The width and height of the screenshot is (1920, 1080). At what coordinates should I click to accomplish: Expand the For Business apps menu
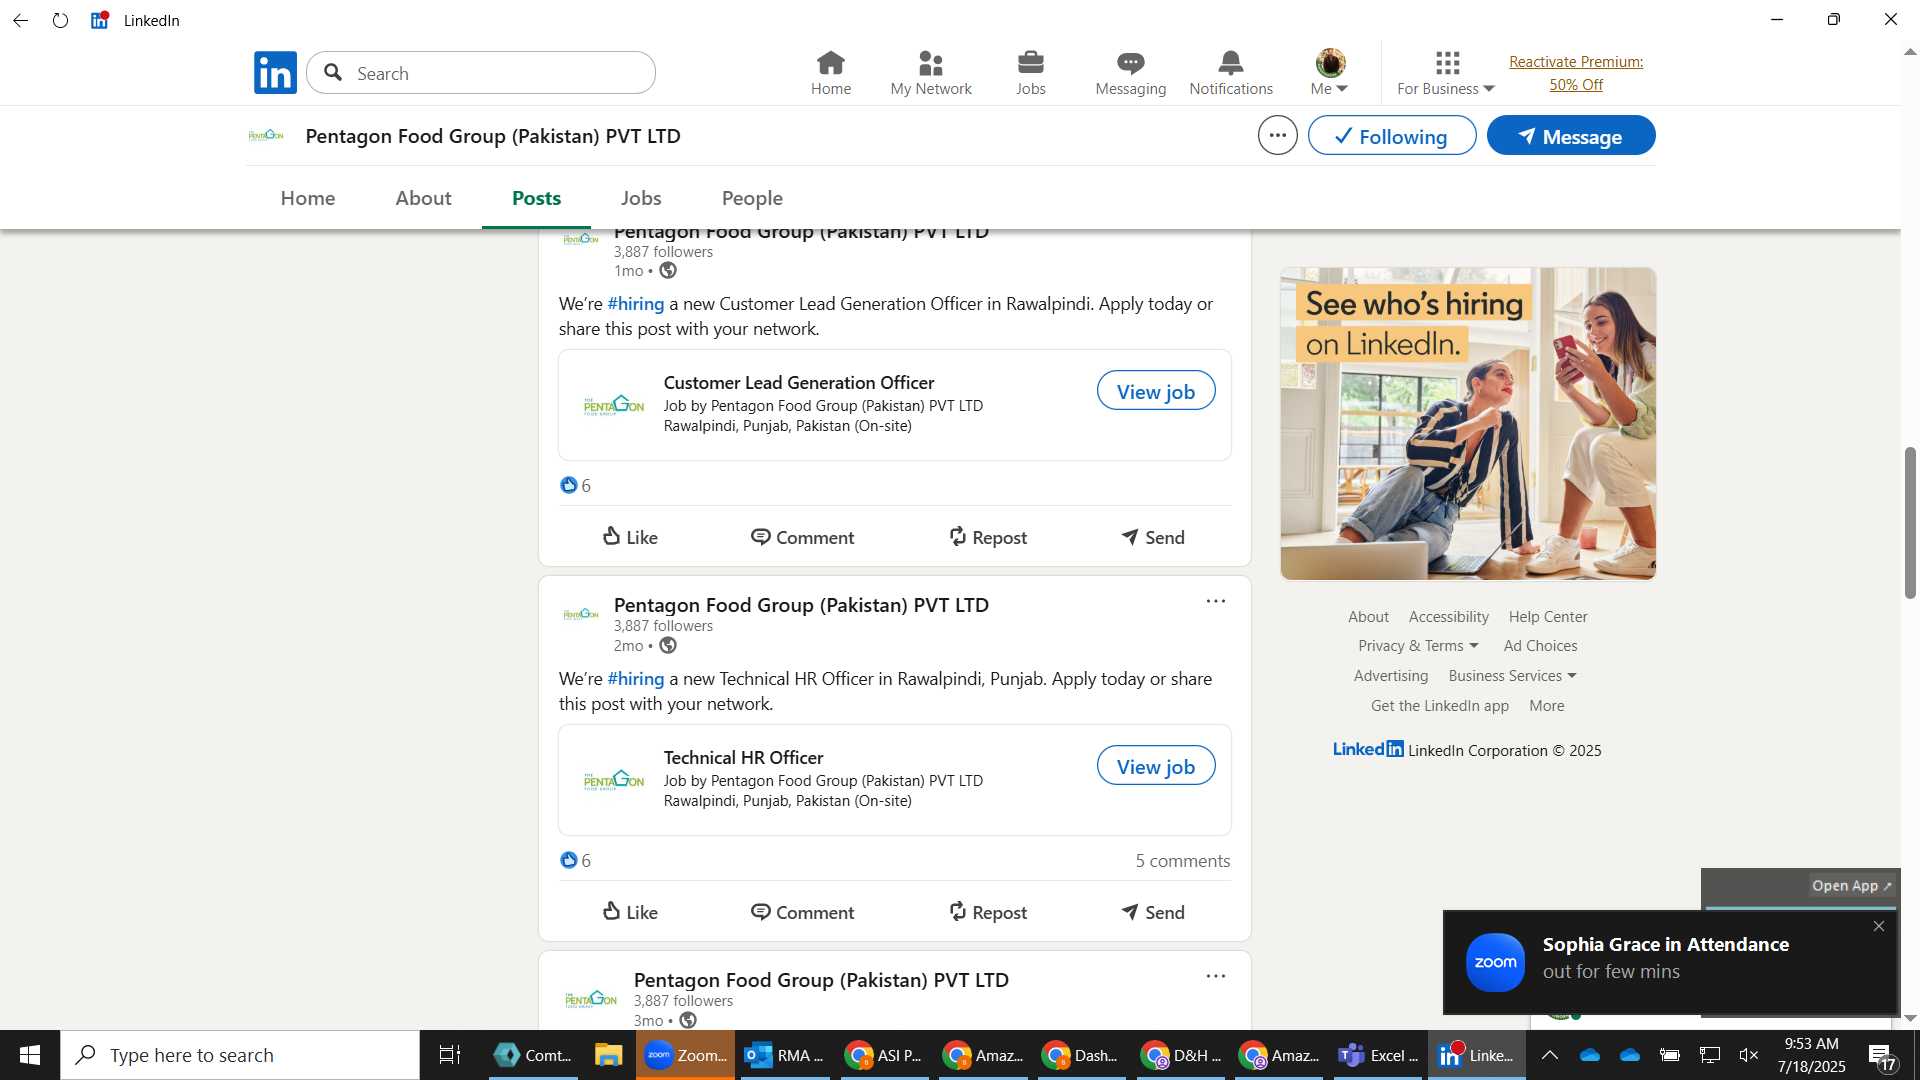(1446, 73)
